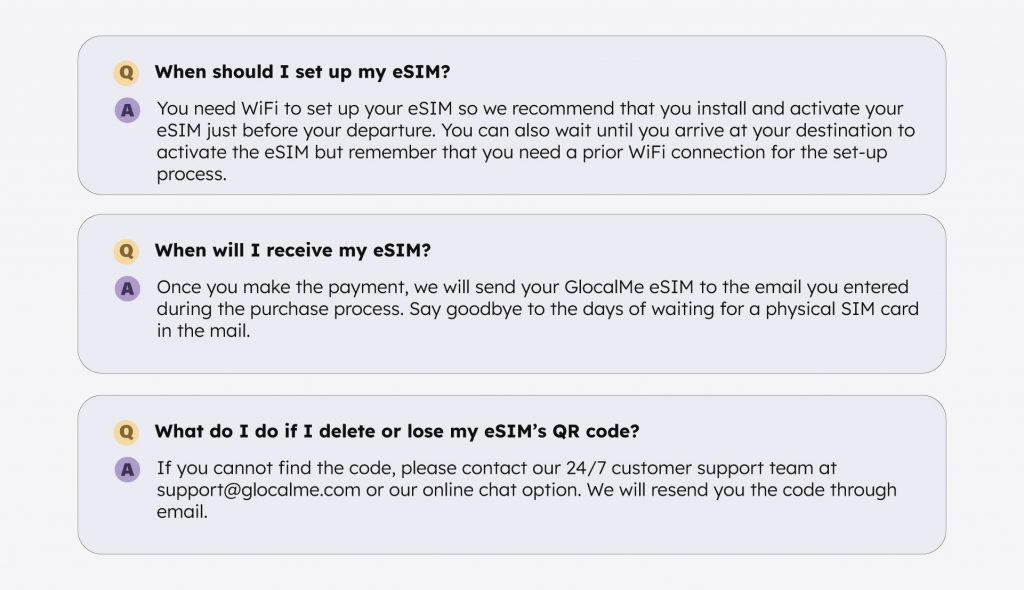Click the A icon beside "If you cannot find the code"
Image resolution: width=1024 pixels, height=590 pixels.
coord(127,469)
